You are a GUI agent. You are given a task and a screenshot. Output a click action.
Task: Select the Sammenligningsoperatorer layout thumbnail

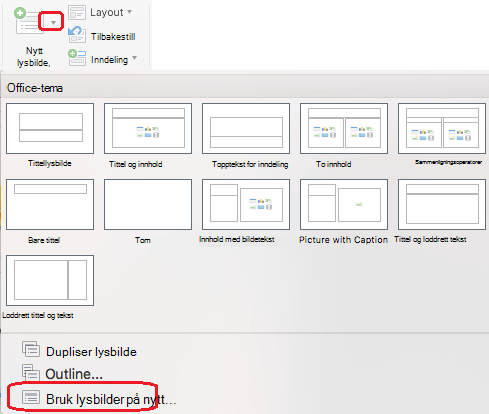442,128
